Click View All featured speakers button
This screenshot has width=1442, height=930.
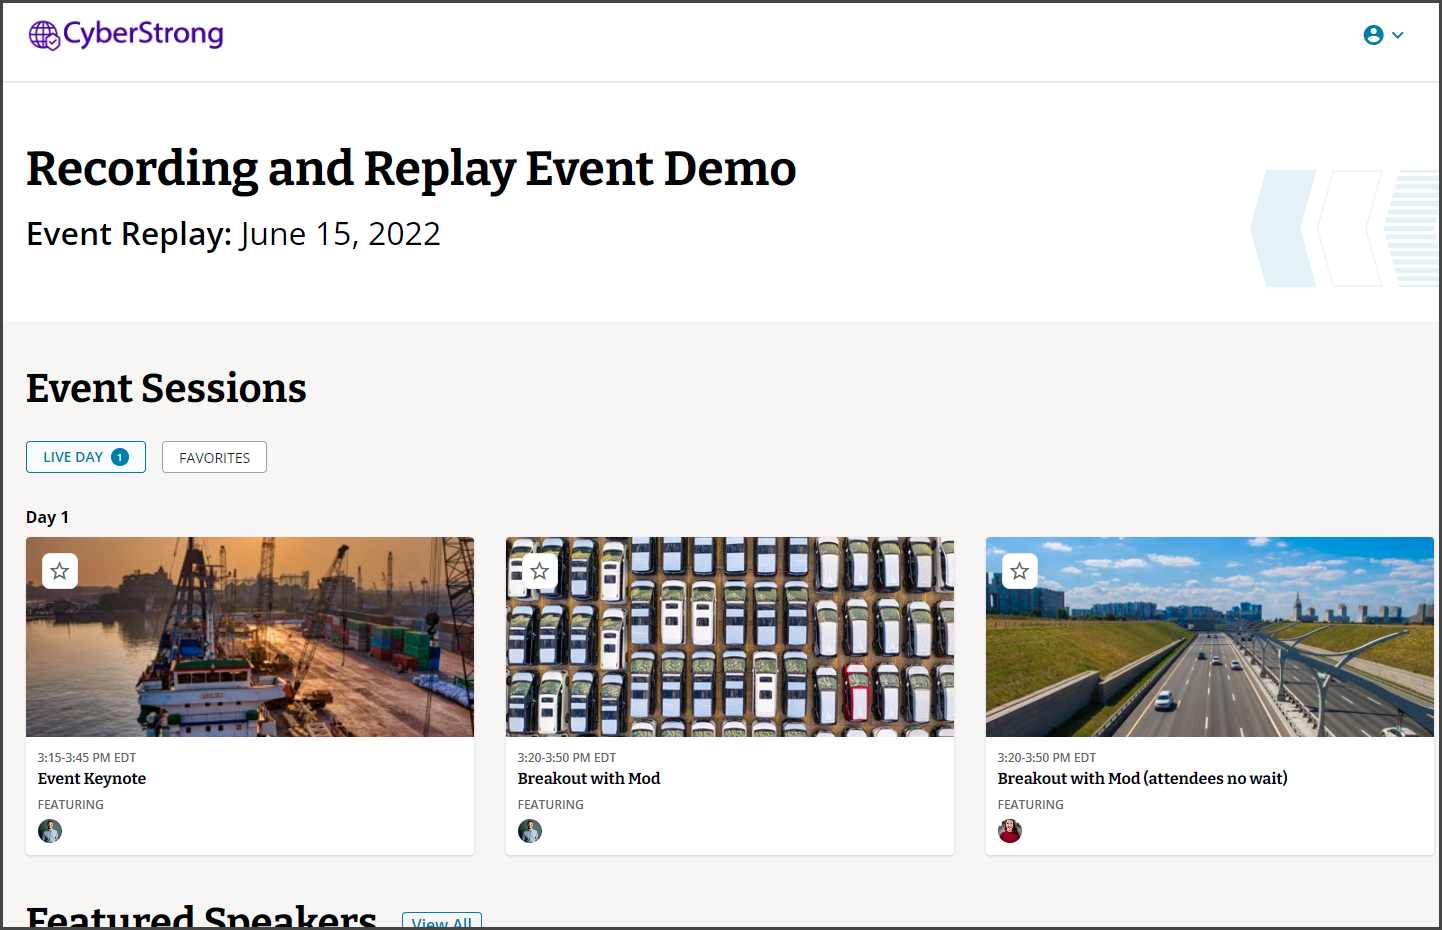(442, 921)
